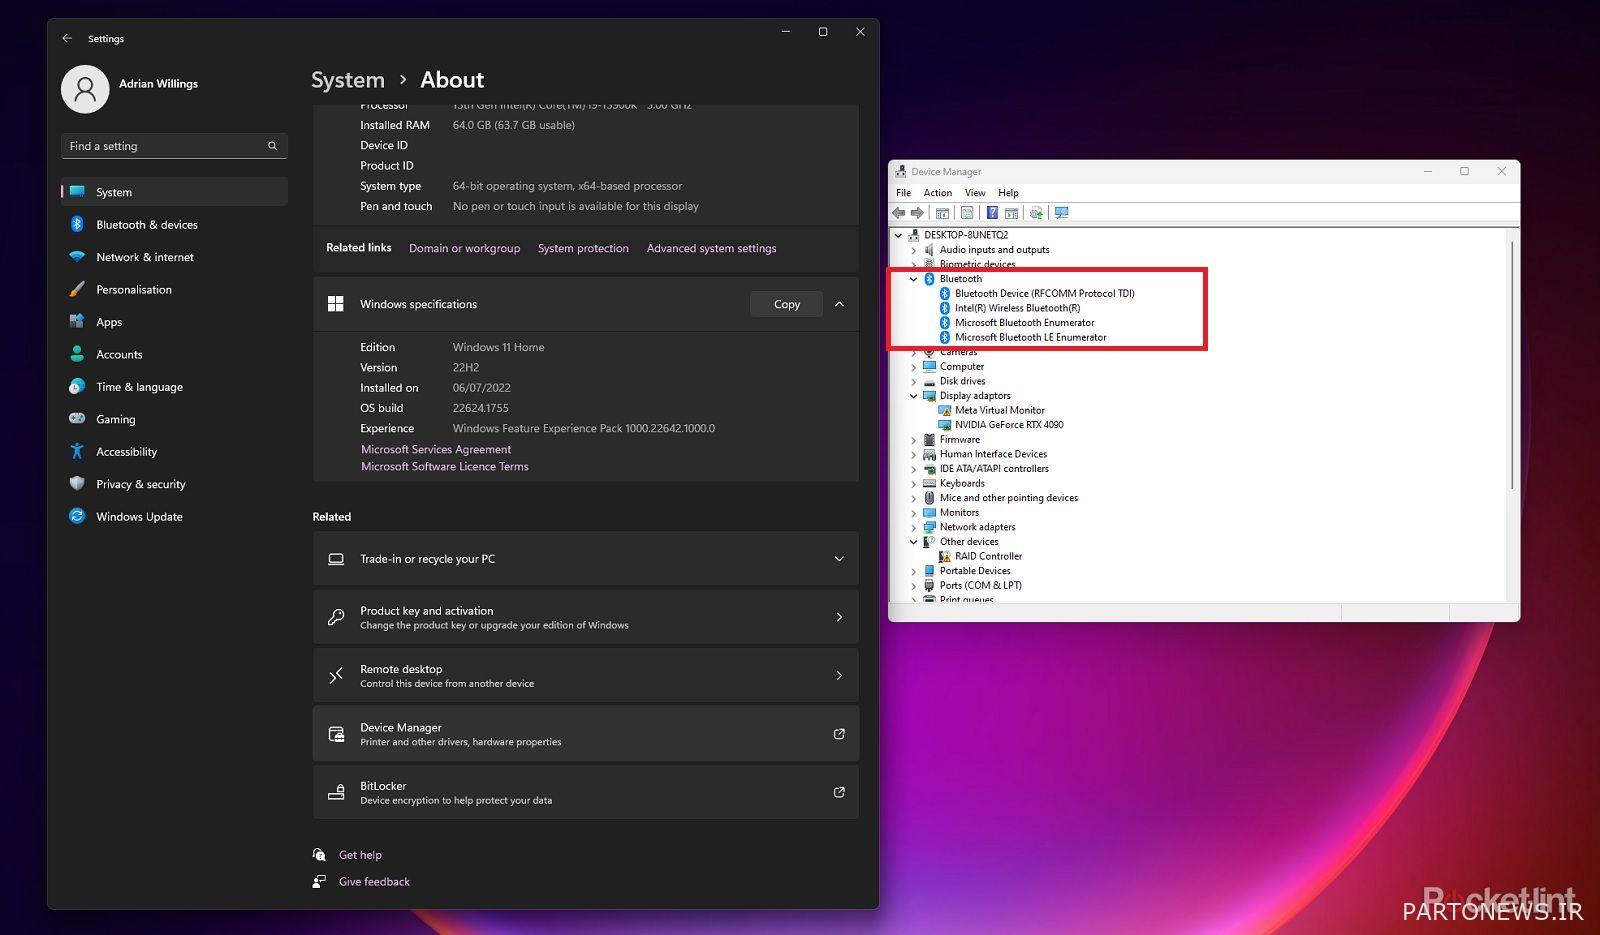
Task: Click the Find a setting search box
Action: (x=174, y=146)
